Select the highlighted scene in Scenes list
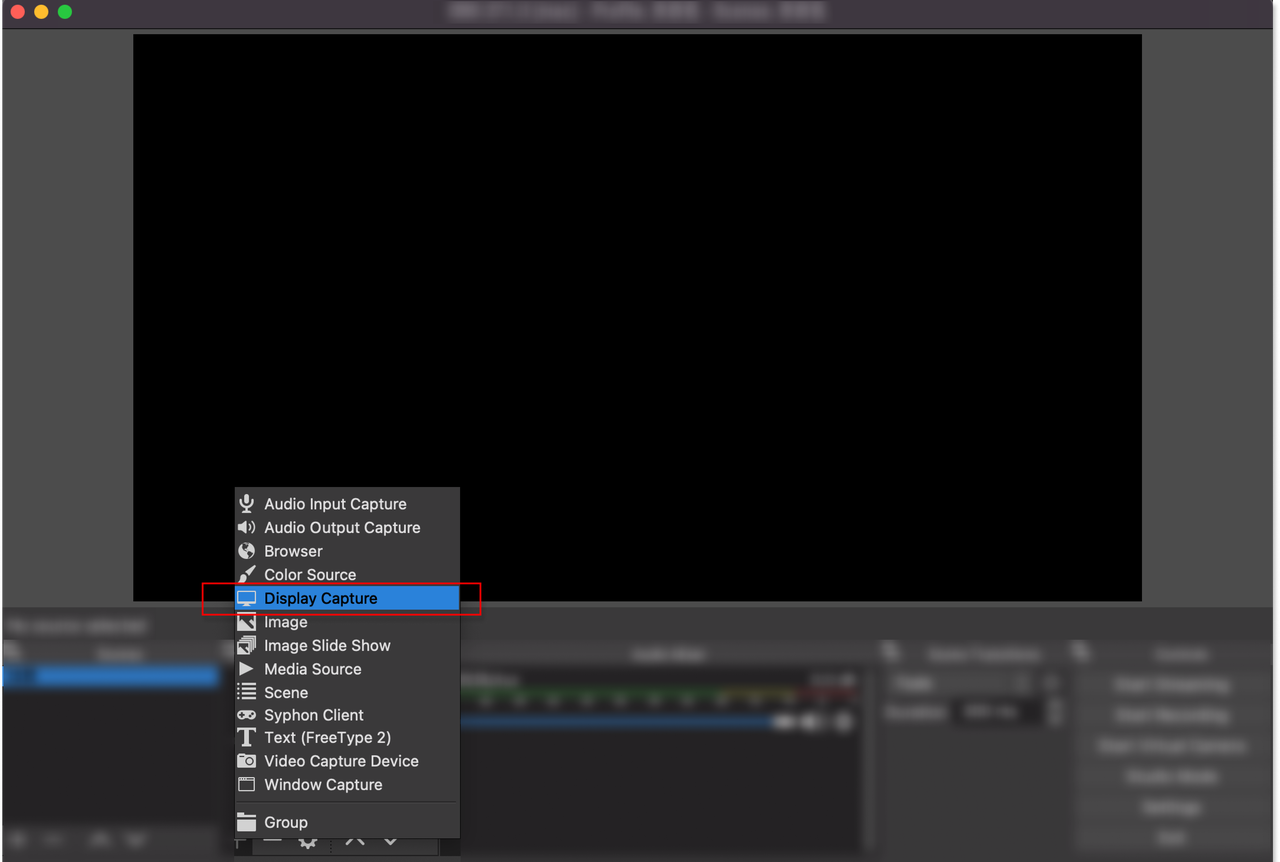 coord(110,677)
